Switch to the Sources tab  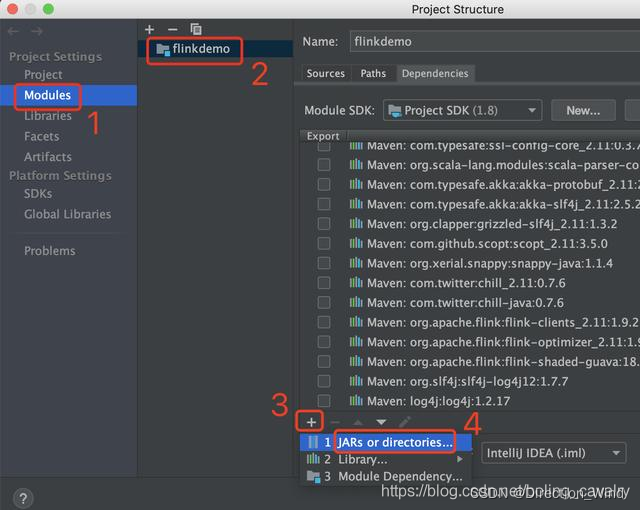(326, 73)
